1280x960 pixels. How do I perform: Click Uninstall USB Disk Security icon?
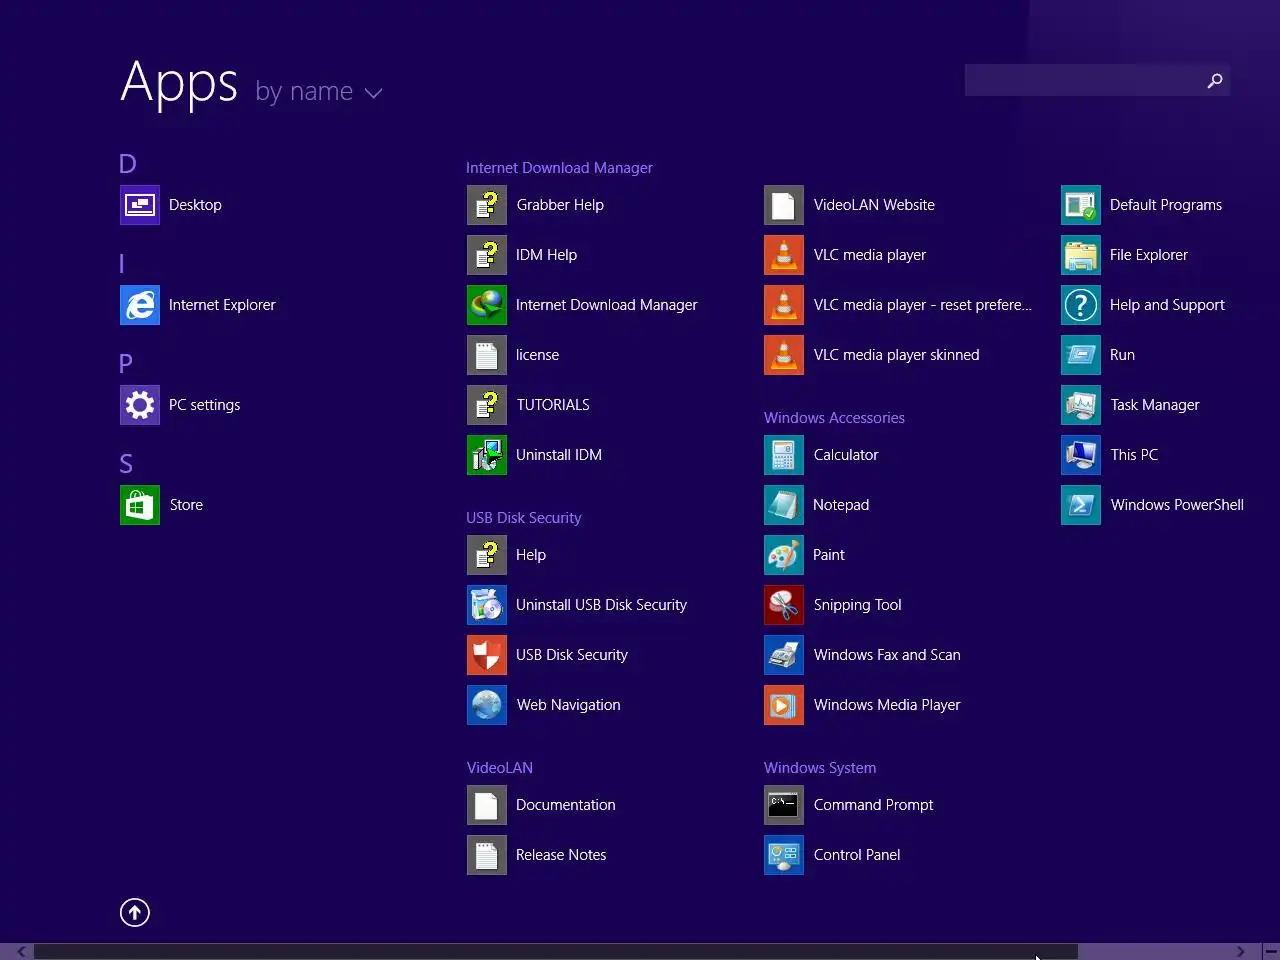pos(487,605)
